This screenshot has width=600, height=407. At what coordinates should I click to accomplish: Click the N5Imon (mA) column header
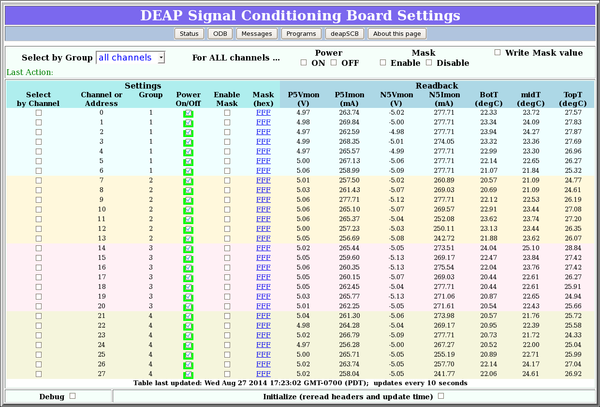(444, 99)
